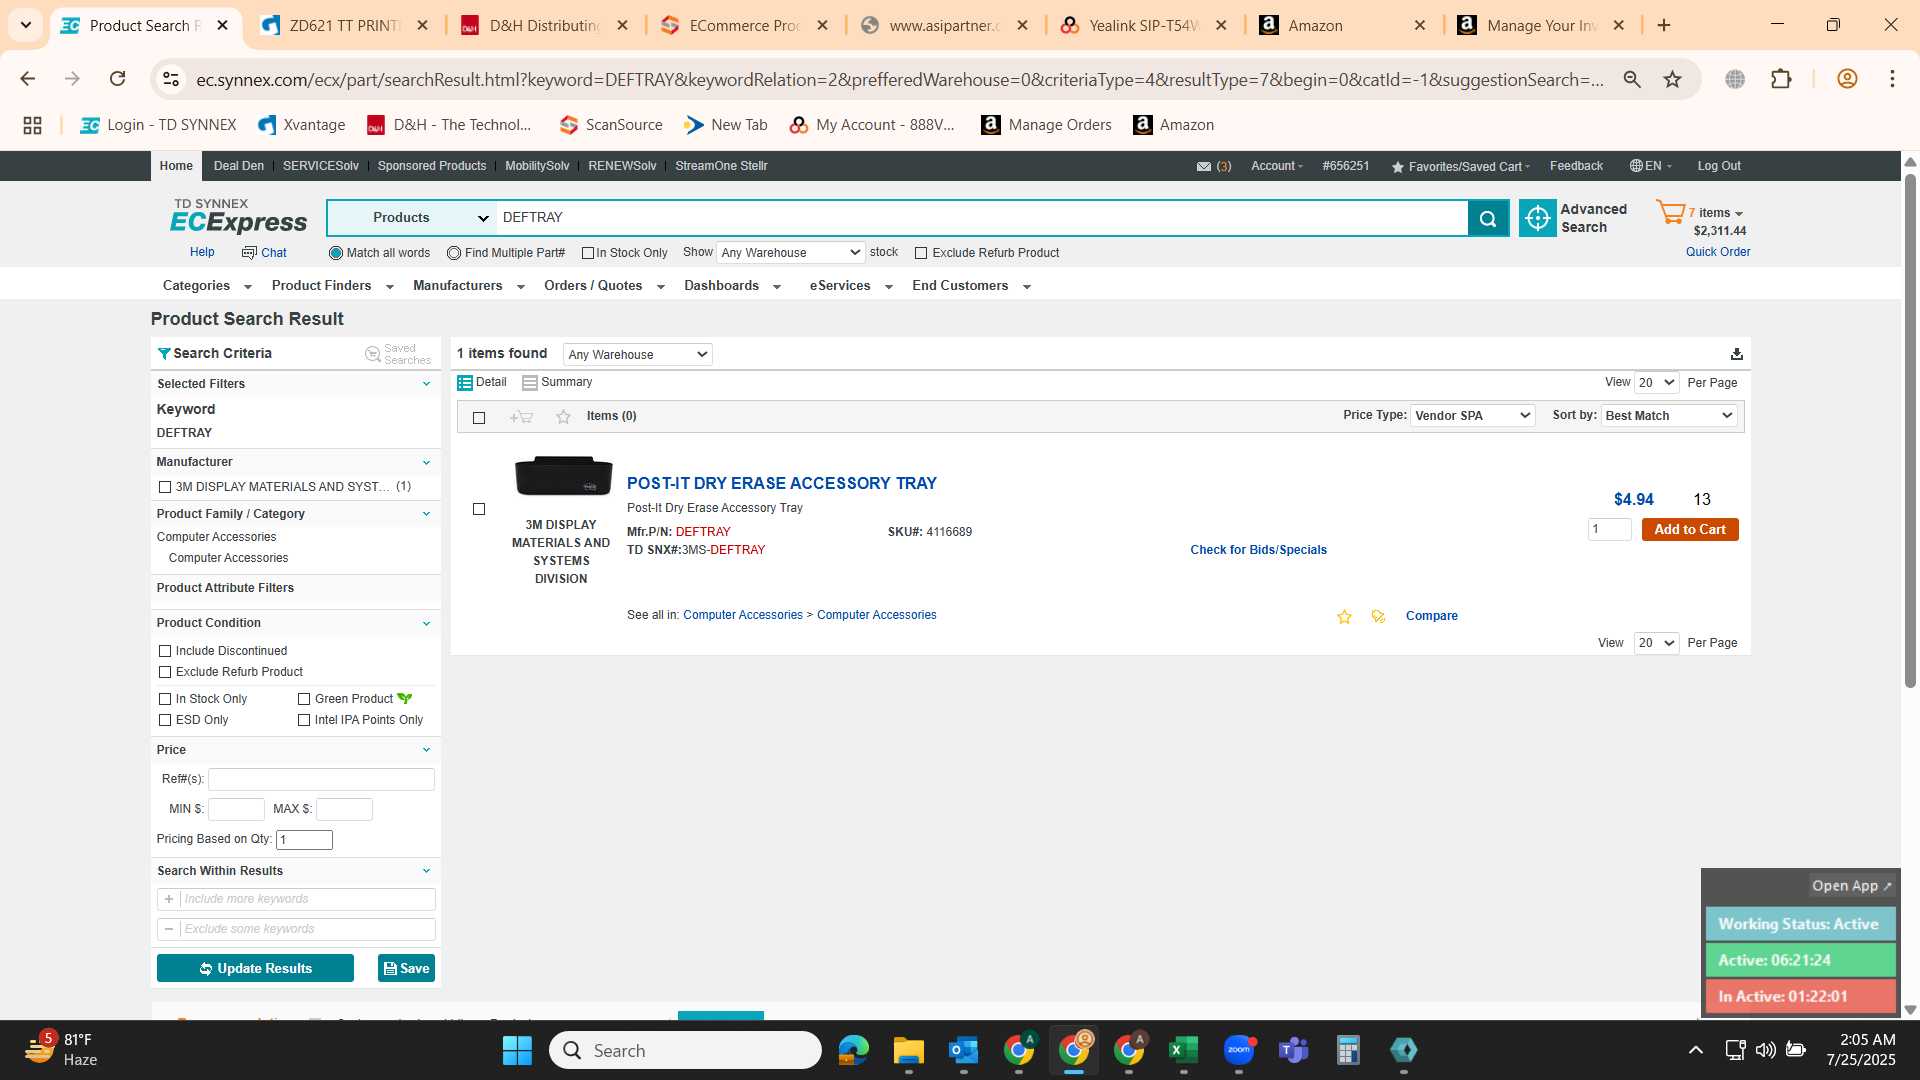Image resolution: width=1920 pixels, height=1080 pixels.
Task: Check In Stock Only near search bar
Action: point(588,254)
